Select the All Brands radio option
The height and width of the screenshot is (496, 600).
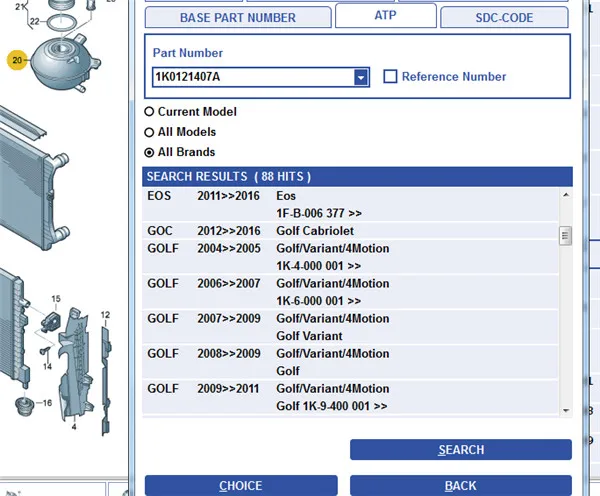(x=149, y=152)
